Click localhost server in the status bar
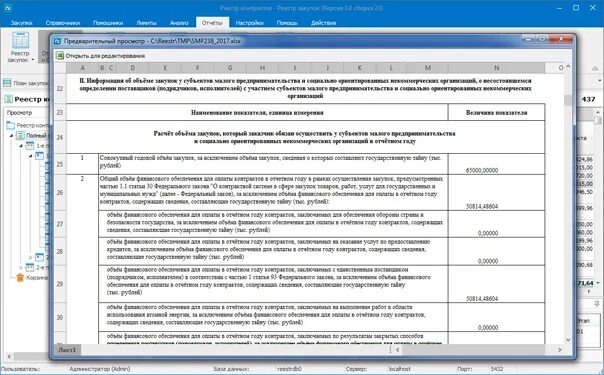 pyautogui.click(x=399, y=368)
